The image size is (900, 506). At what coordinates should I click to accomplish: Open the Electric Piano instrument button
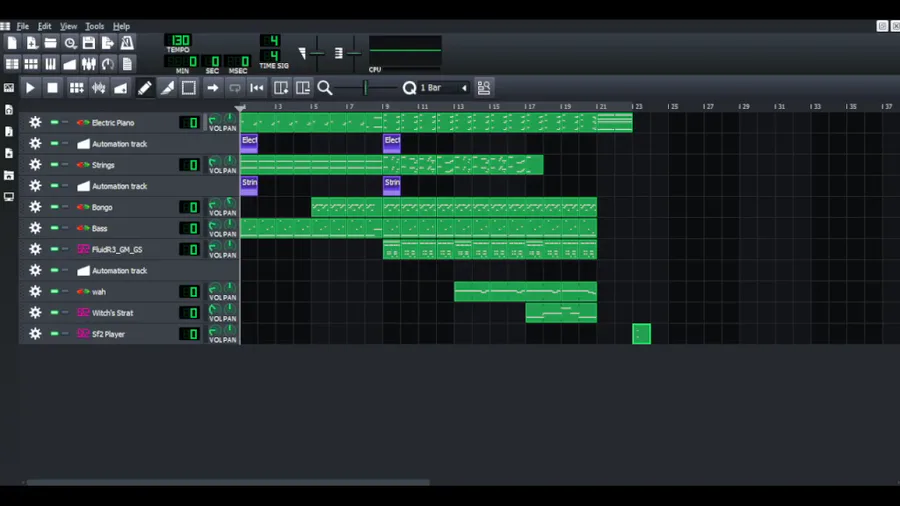point(125,122)
